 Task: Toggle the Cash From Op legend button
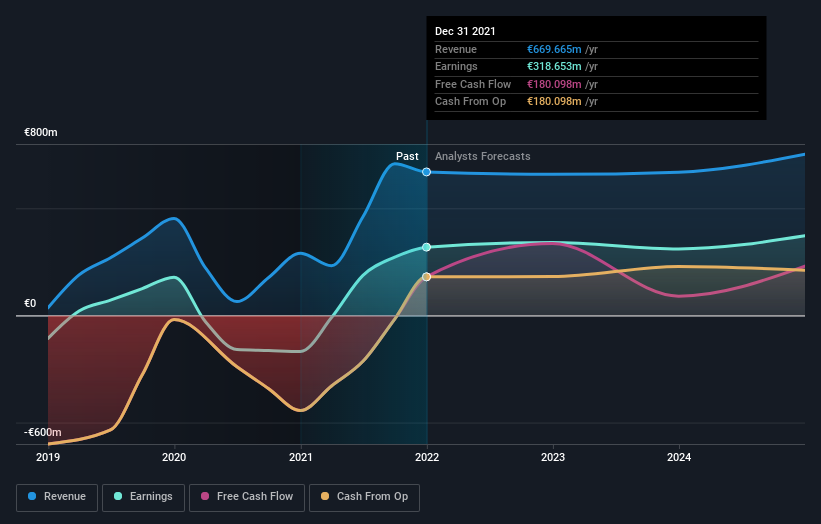(364, 497)
